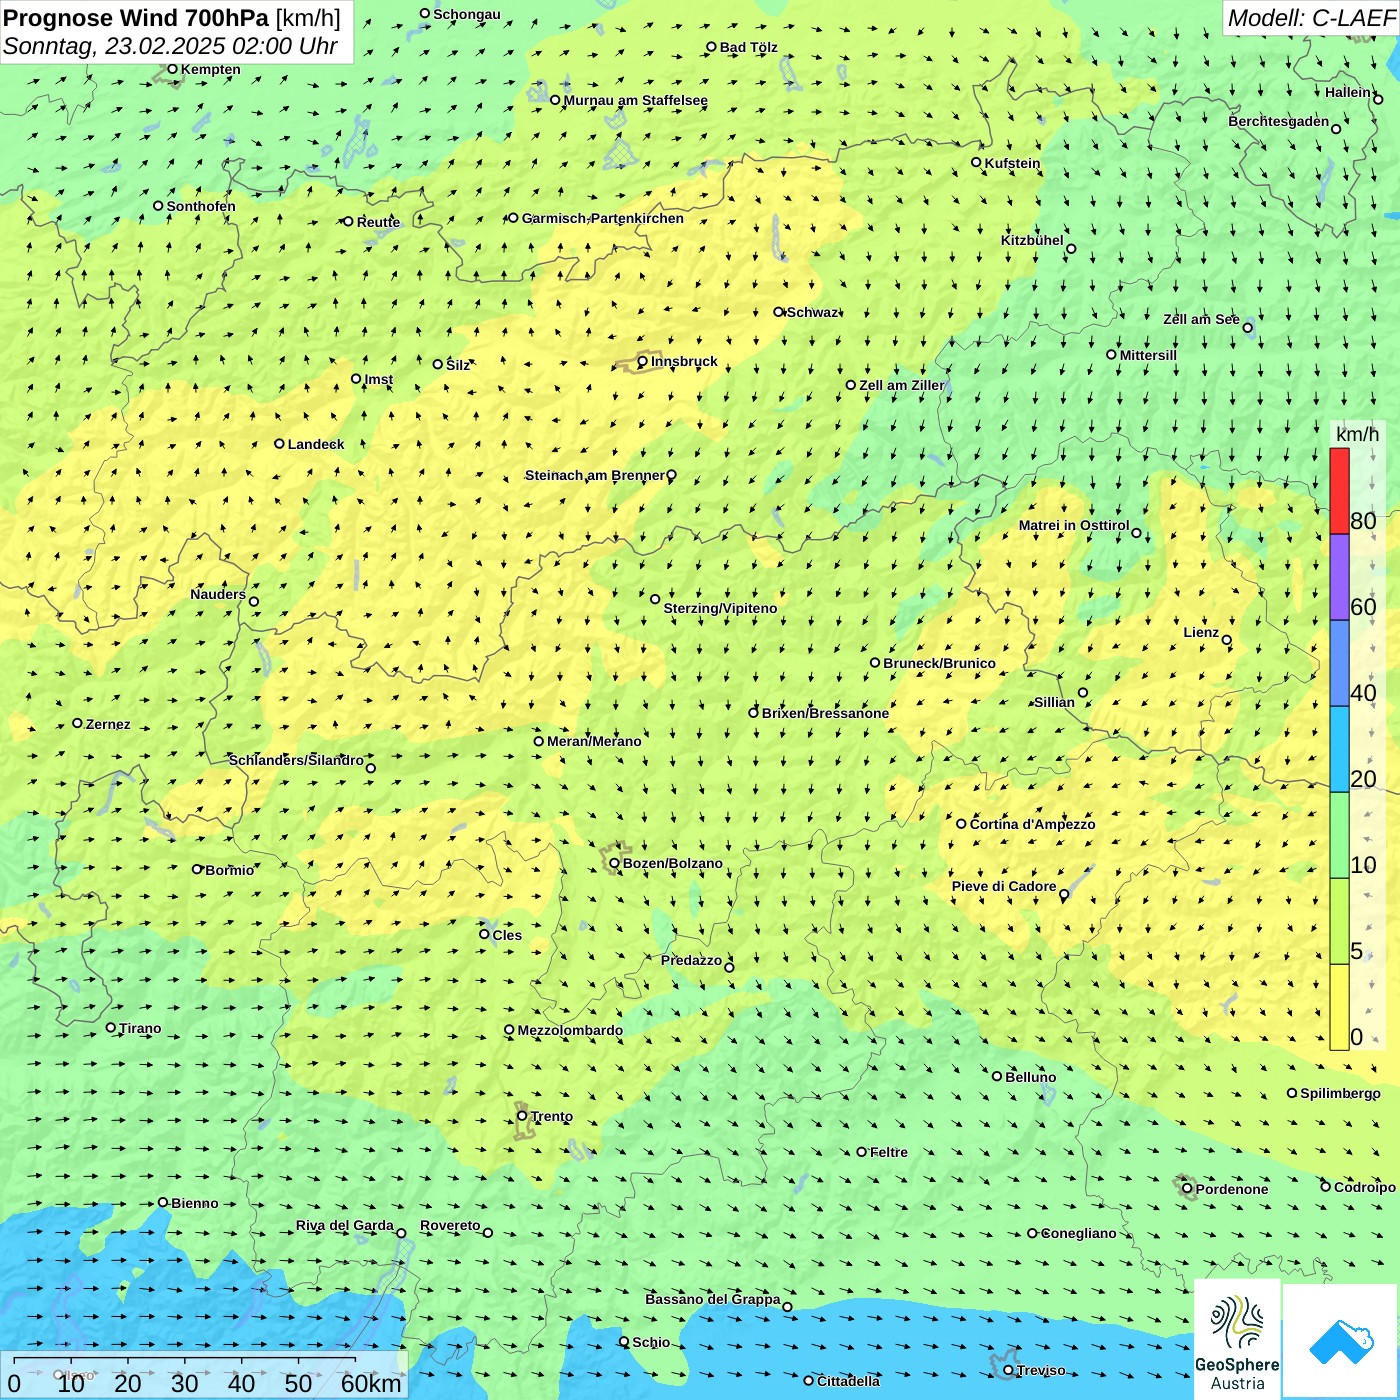Click the 'Steinach am Brenner' label
The image size is (1400, 1400).
pyautogui.click(x=595, y=475)
